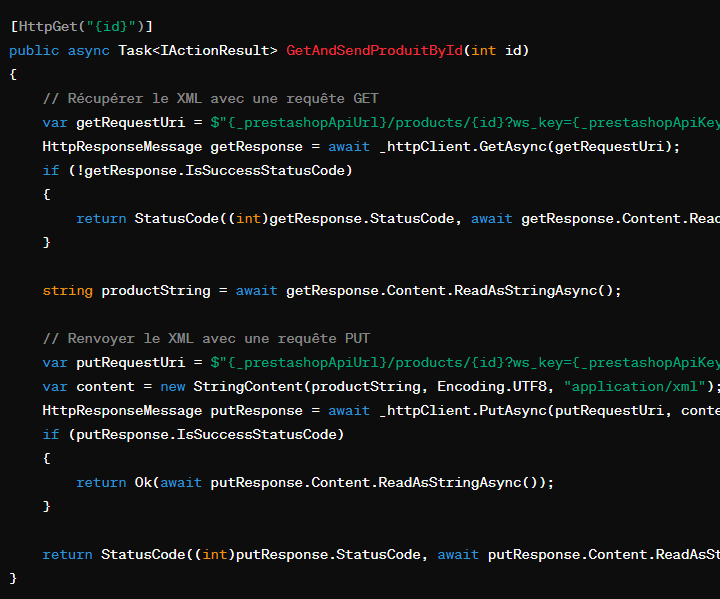Click the 'Renvoyer le XML' comment
The width and height of the screenshot is (720, 599).
tap(206, 339)
